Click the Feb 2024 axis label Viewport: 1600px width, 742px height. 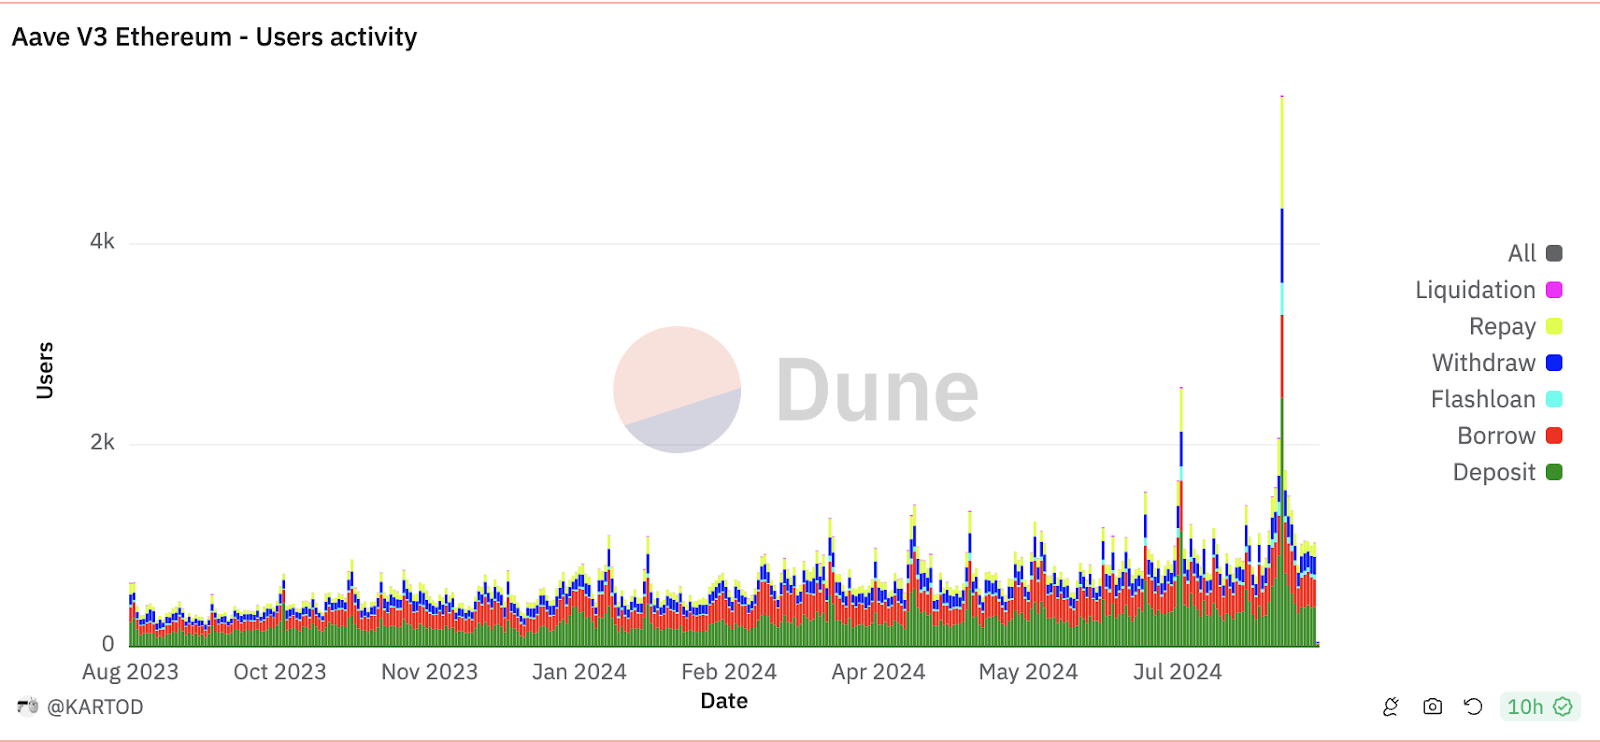pos(729,672)
